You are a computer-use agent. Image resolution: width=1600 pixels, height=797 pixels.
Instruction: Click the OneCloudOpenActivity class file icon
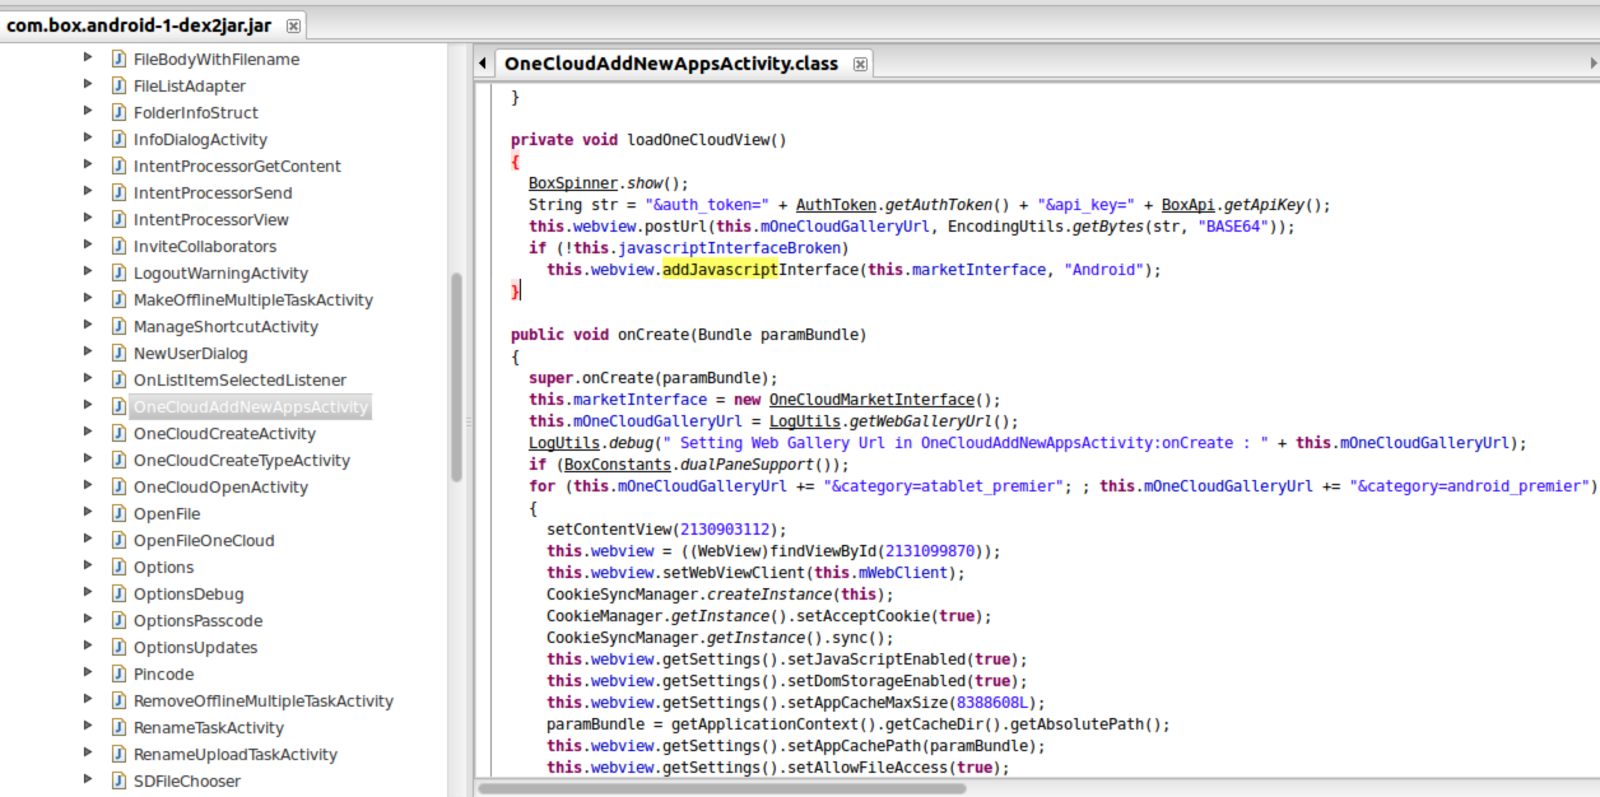point(119,487)
